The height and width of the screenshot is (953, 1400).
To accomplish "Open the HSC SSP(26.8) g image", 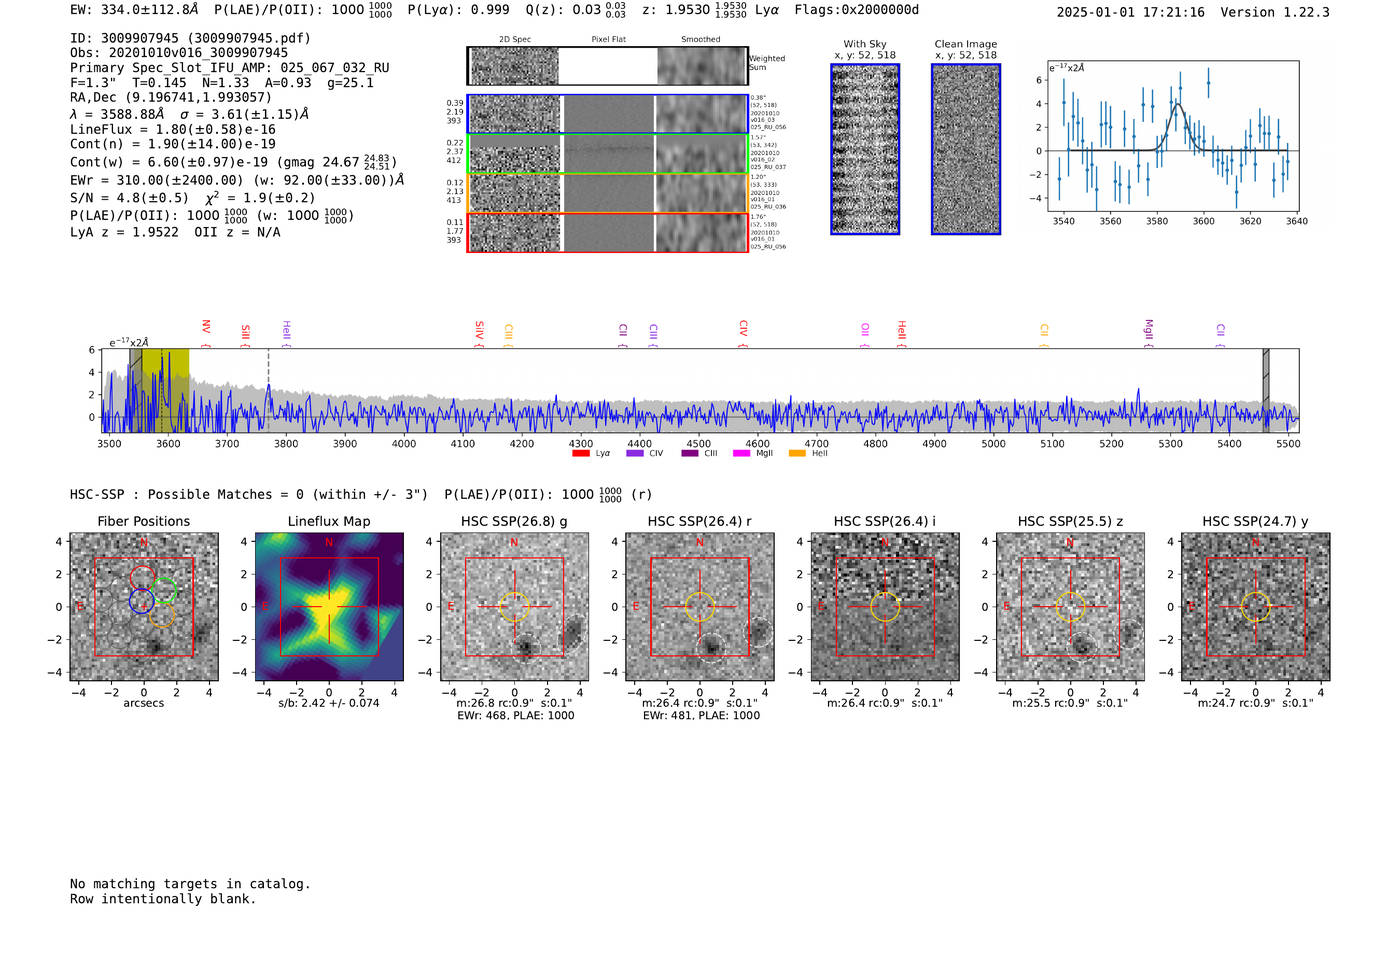I will 514,607.
